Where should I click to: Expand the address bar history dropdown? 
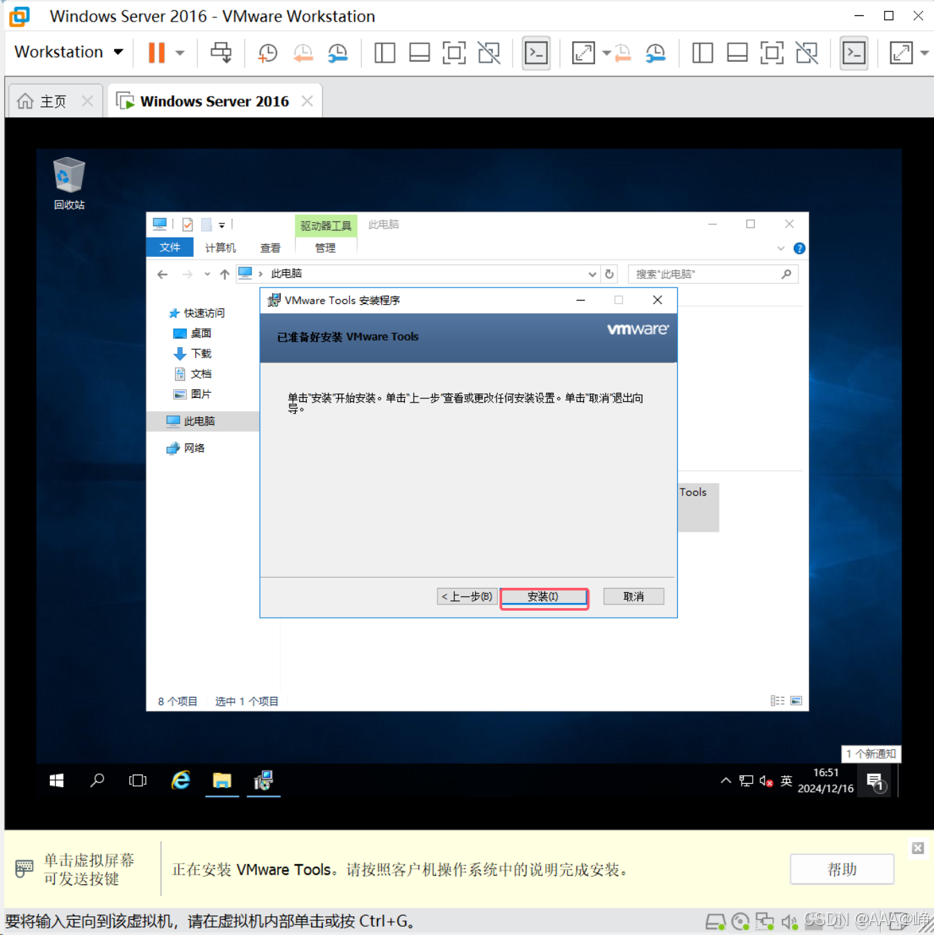tap(592, 274)
